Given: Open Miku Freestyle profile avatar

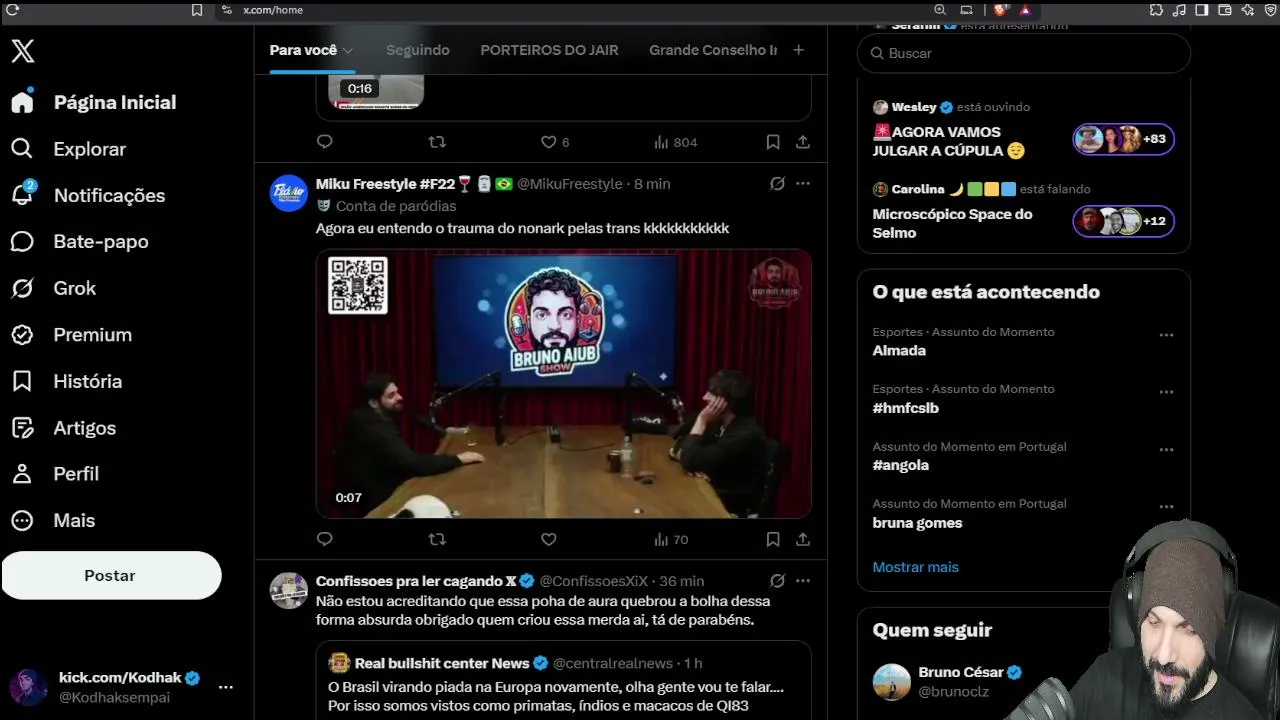Looking at the screenshot, I should (289, 193).
